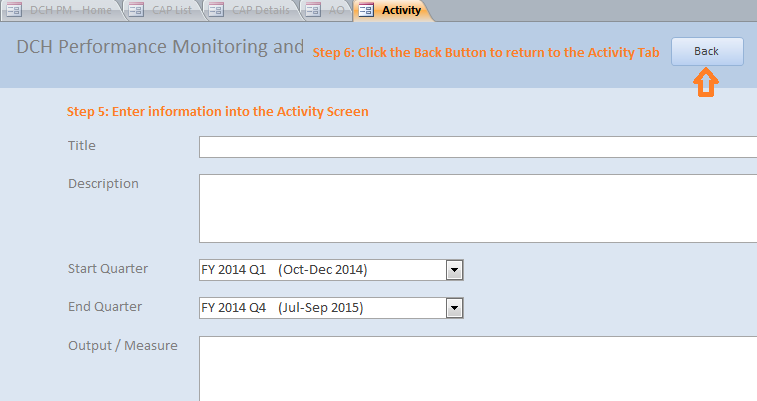The height and width of the screenshot is (401, 757).
Task: Open the Start Quarter dropdown arrow
Action: 454,270
